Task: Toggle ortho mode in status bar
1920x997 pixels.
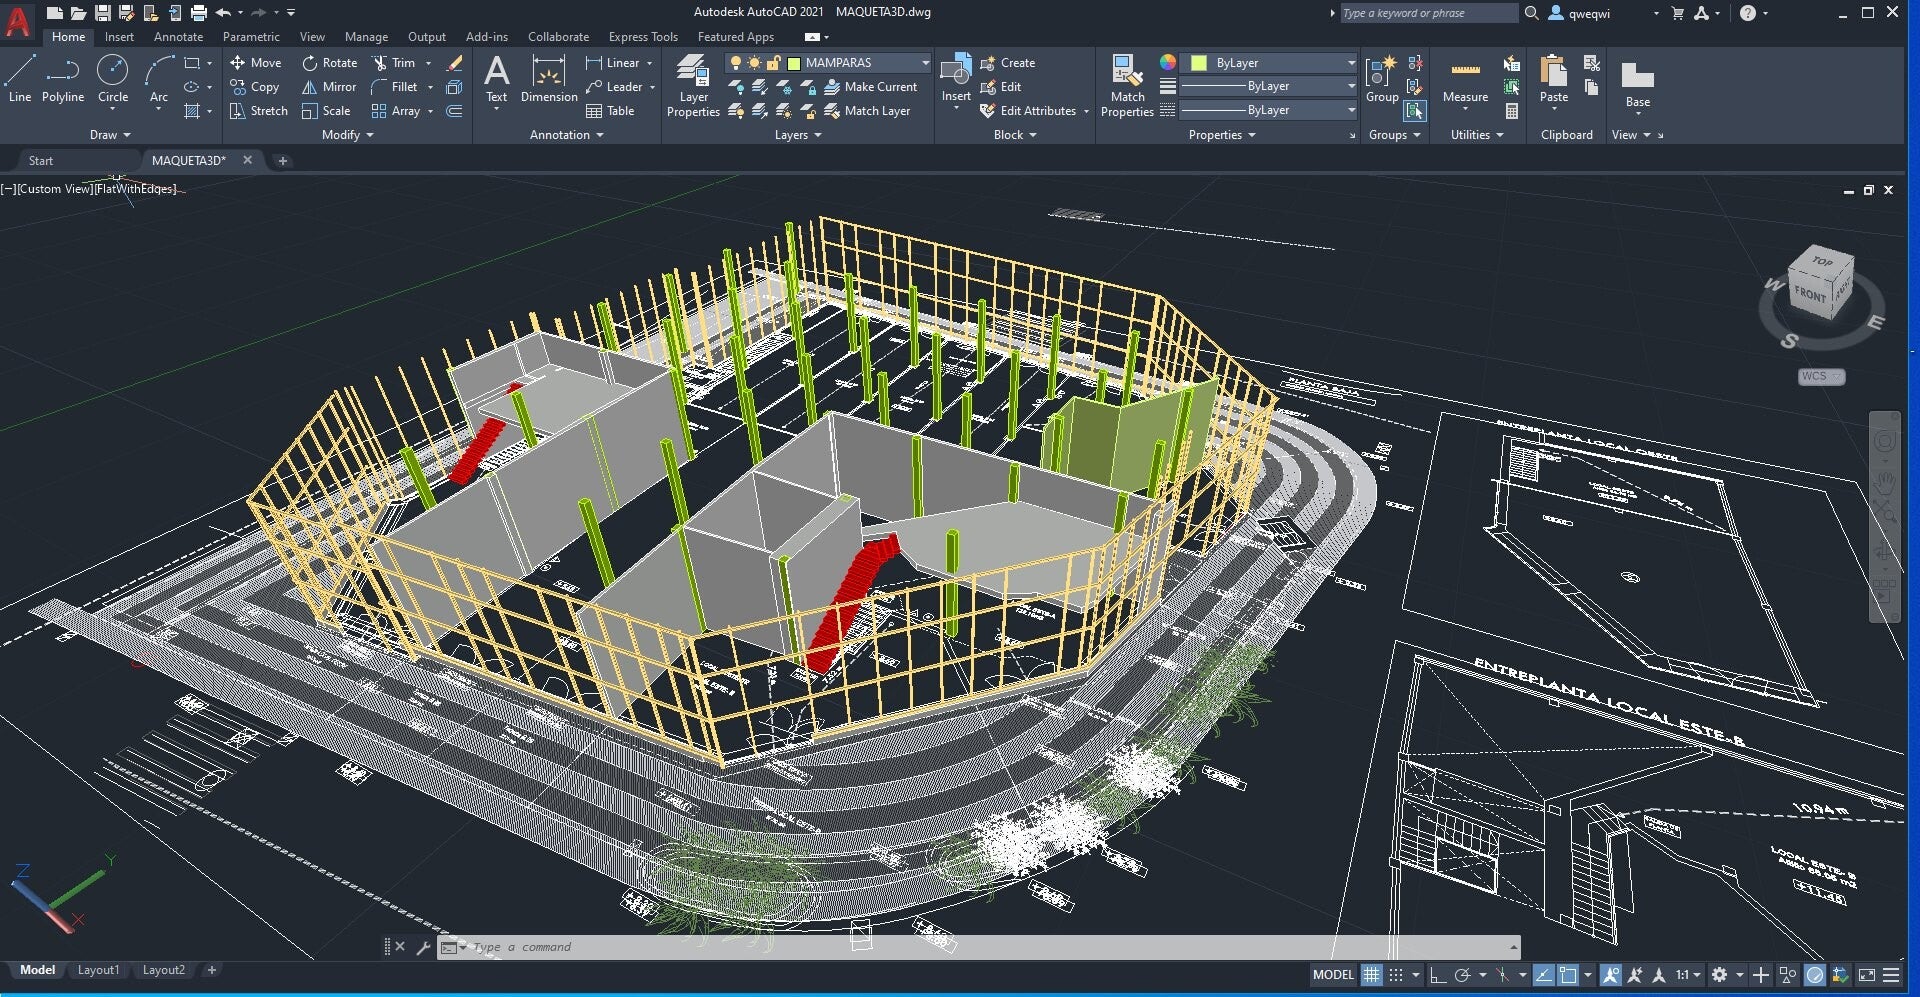Action: [x=1438, y=975]
